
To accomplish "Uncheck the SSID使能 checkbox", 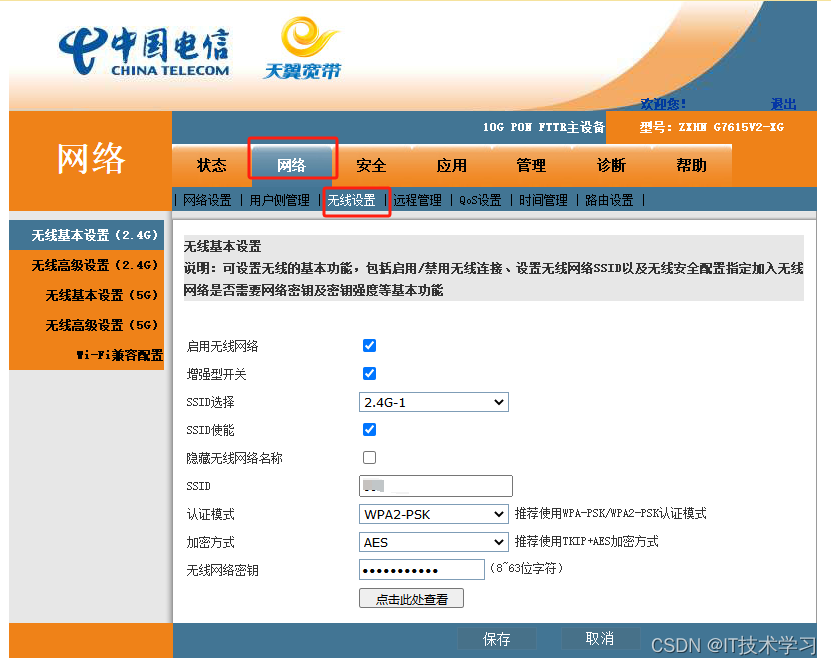I will point(369,430).
